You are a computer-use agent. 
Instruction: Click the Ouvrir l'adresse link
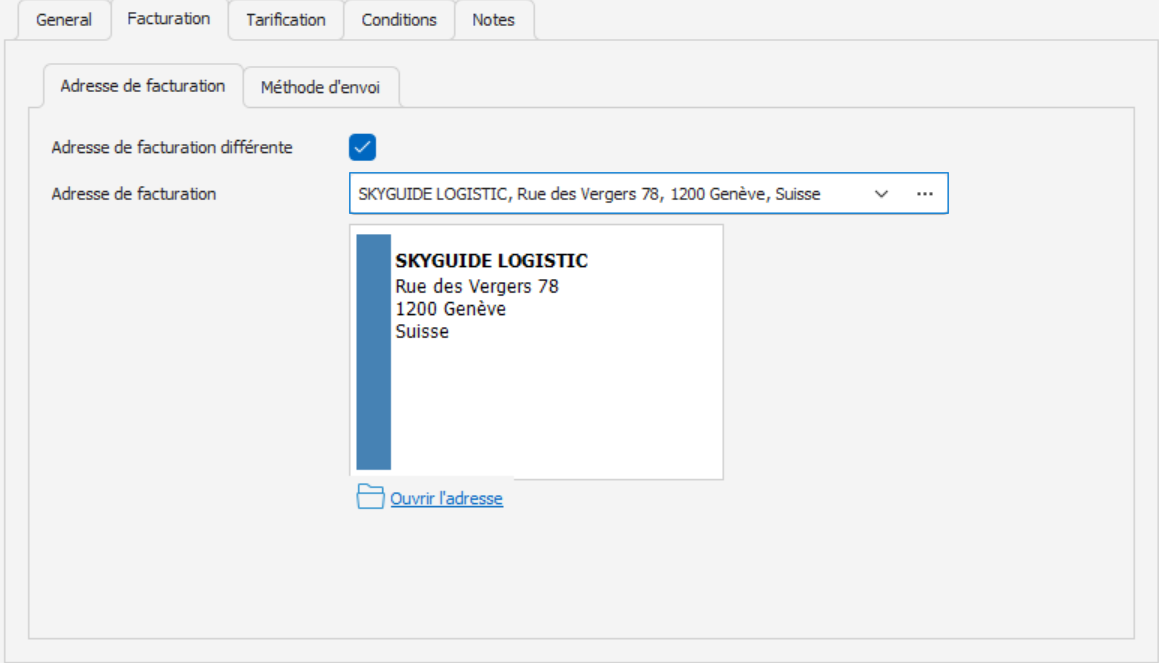[446, 499]
